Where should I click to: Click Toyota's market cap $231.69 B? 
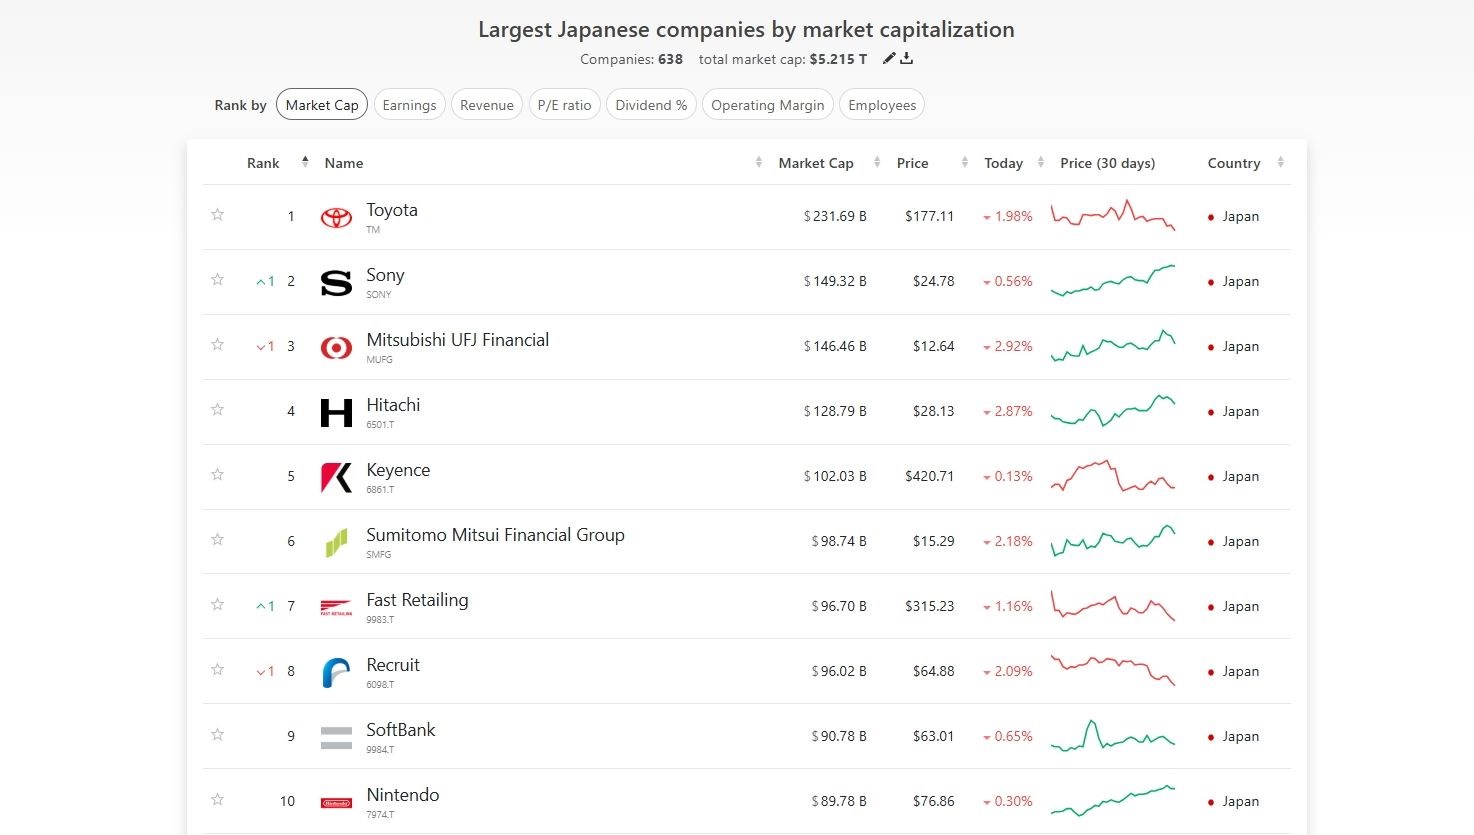click(x=835, y=216)
